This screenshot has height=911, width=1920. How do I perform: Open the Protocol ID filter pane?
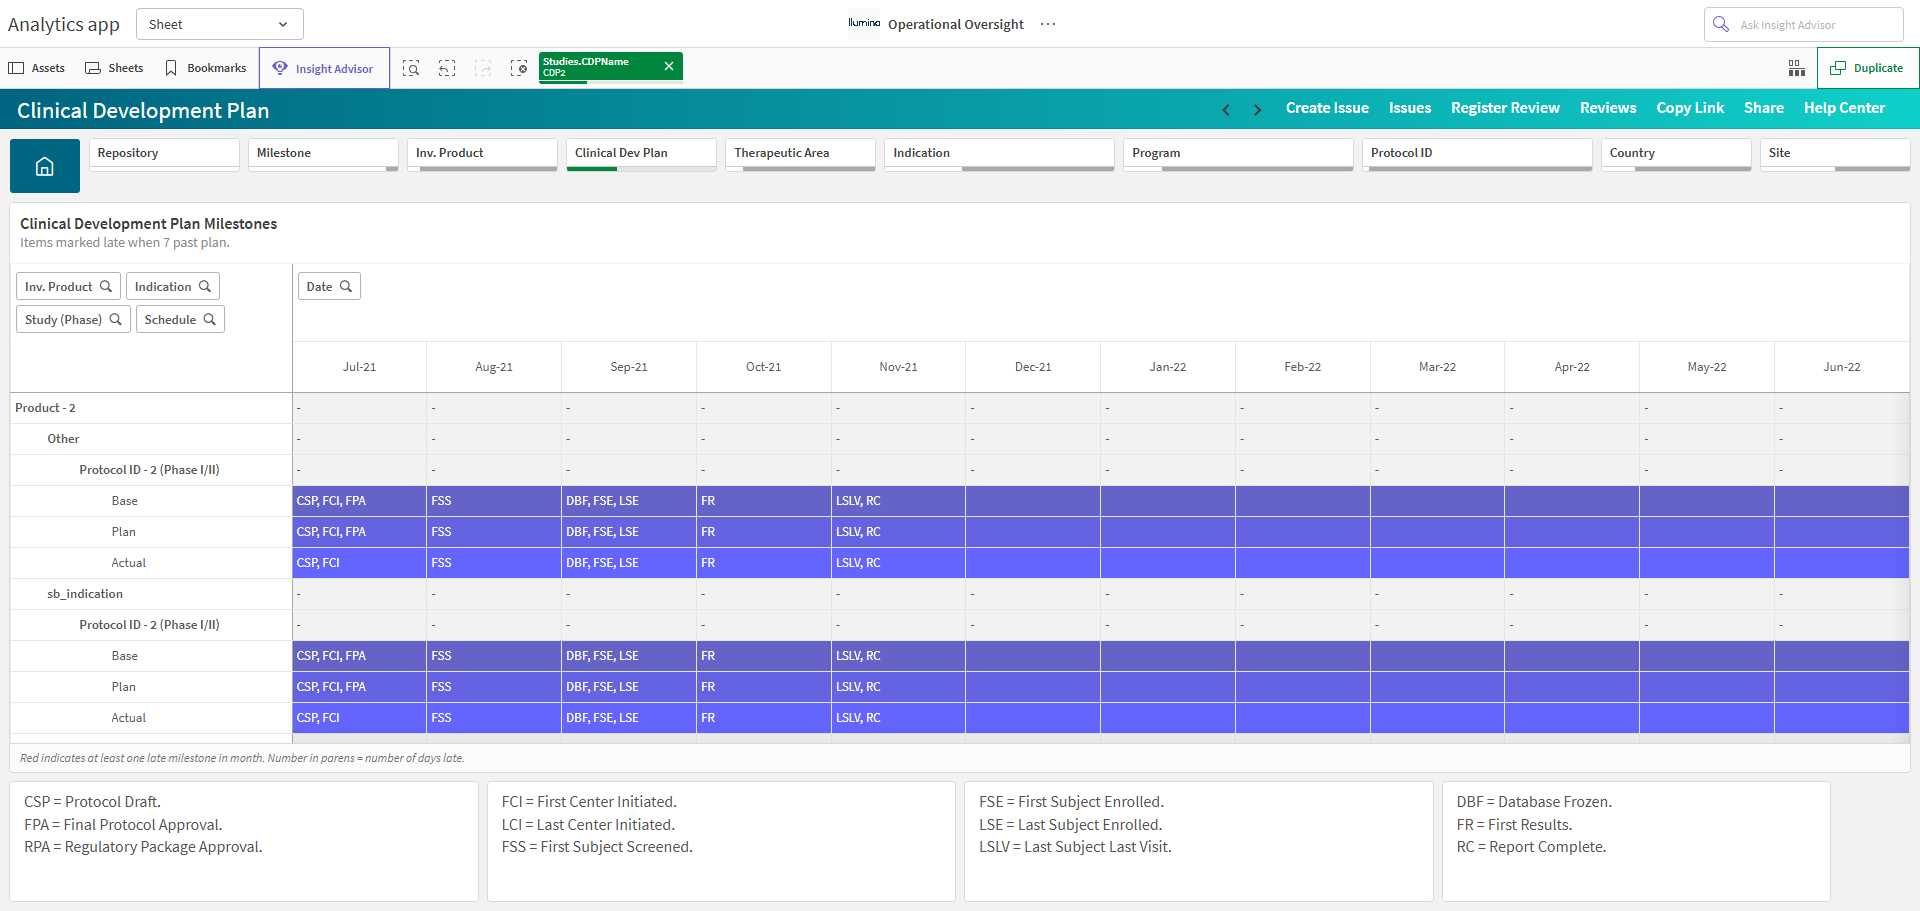(1477, 154)
